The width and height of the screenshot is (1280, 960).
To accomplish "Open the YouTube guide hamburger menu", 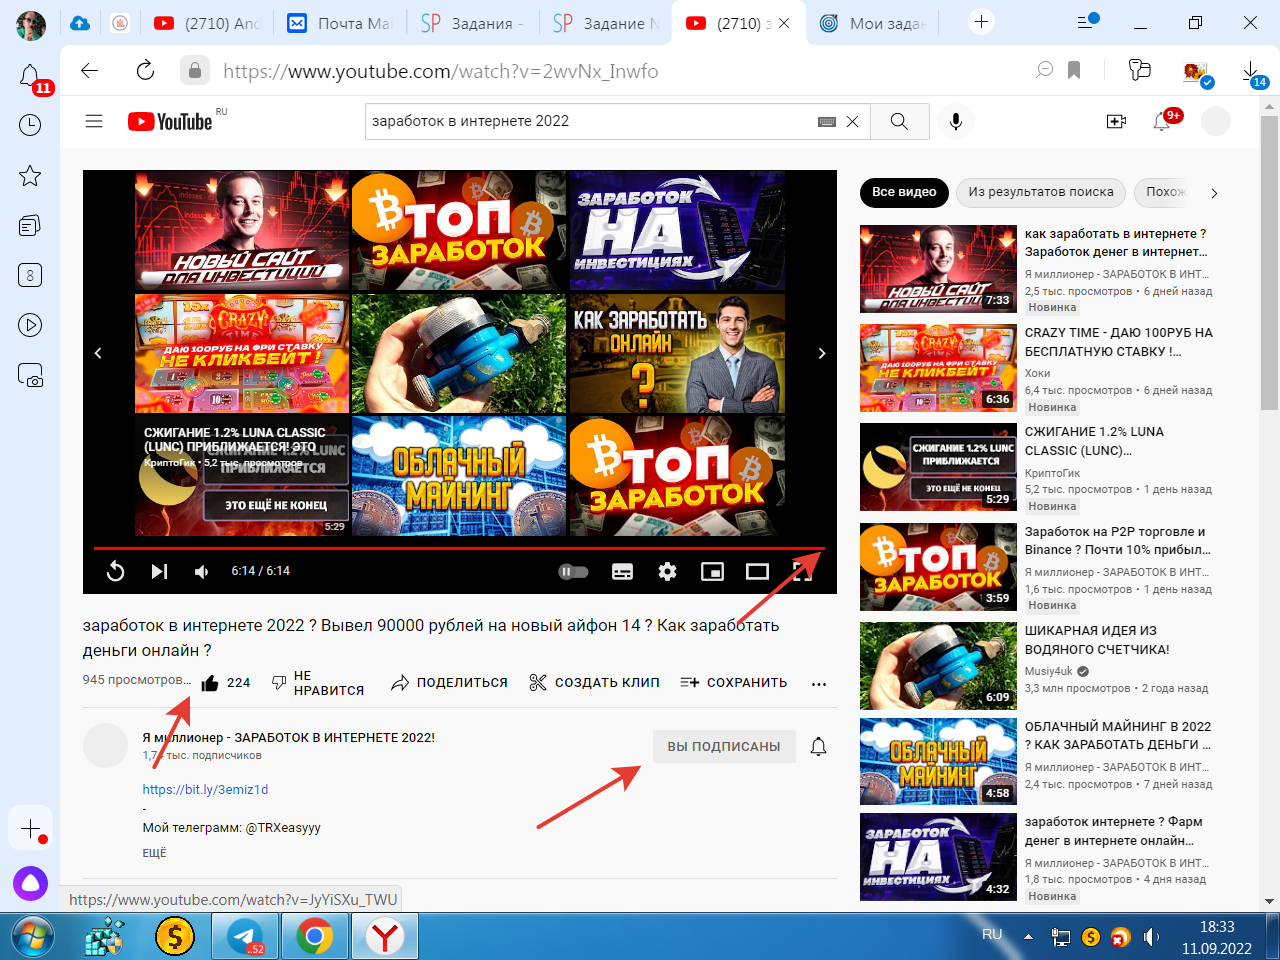I will point(94,121).
